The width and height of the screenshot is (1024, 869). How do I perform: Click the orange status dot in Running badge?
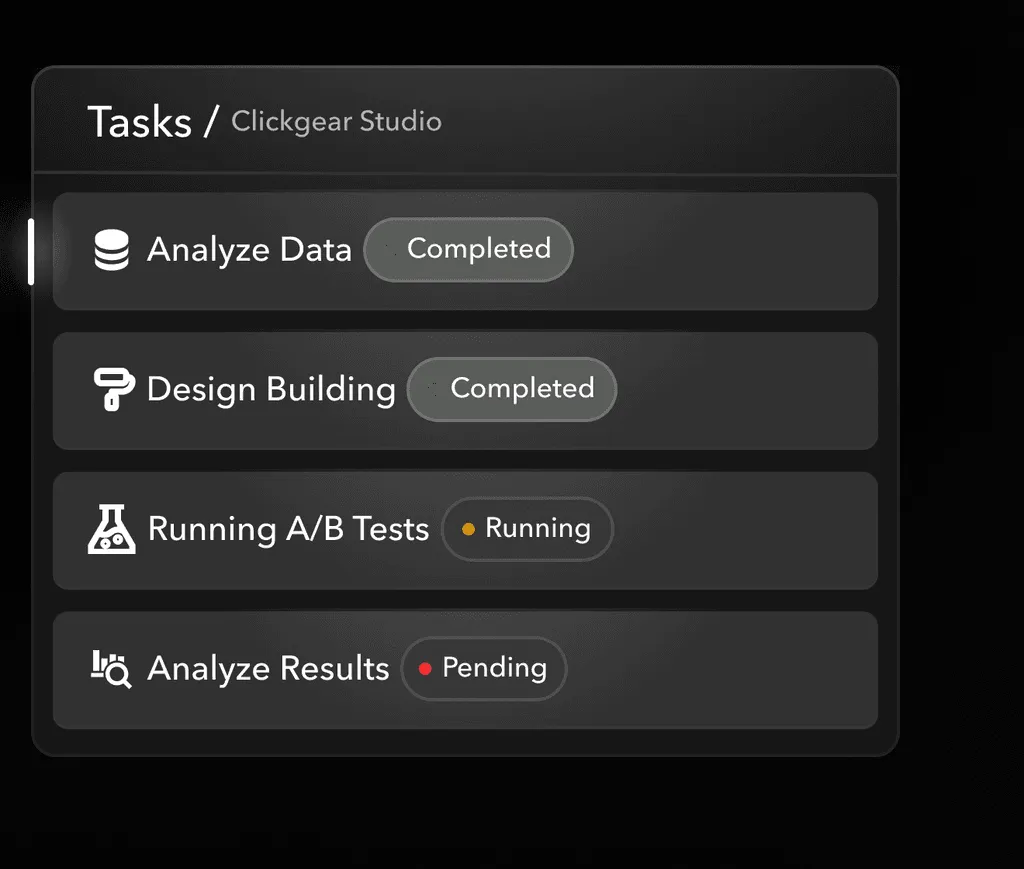tap(468, 529)
